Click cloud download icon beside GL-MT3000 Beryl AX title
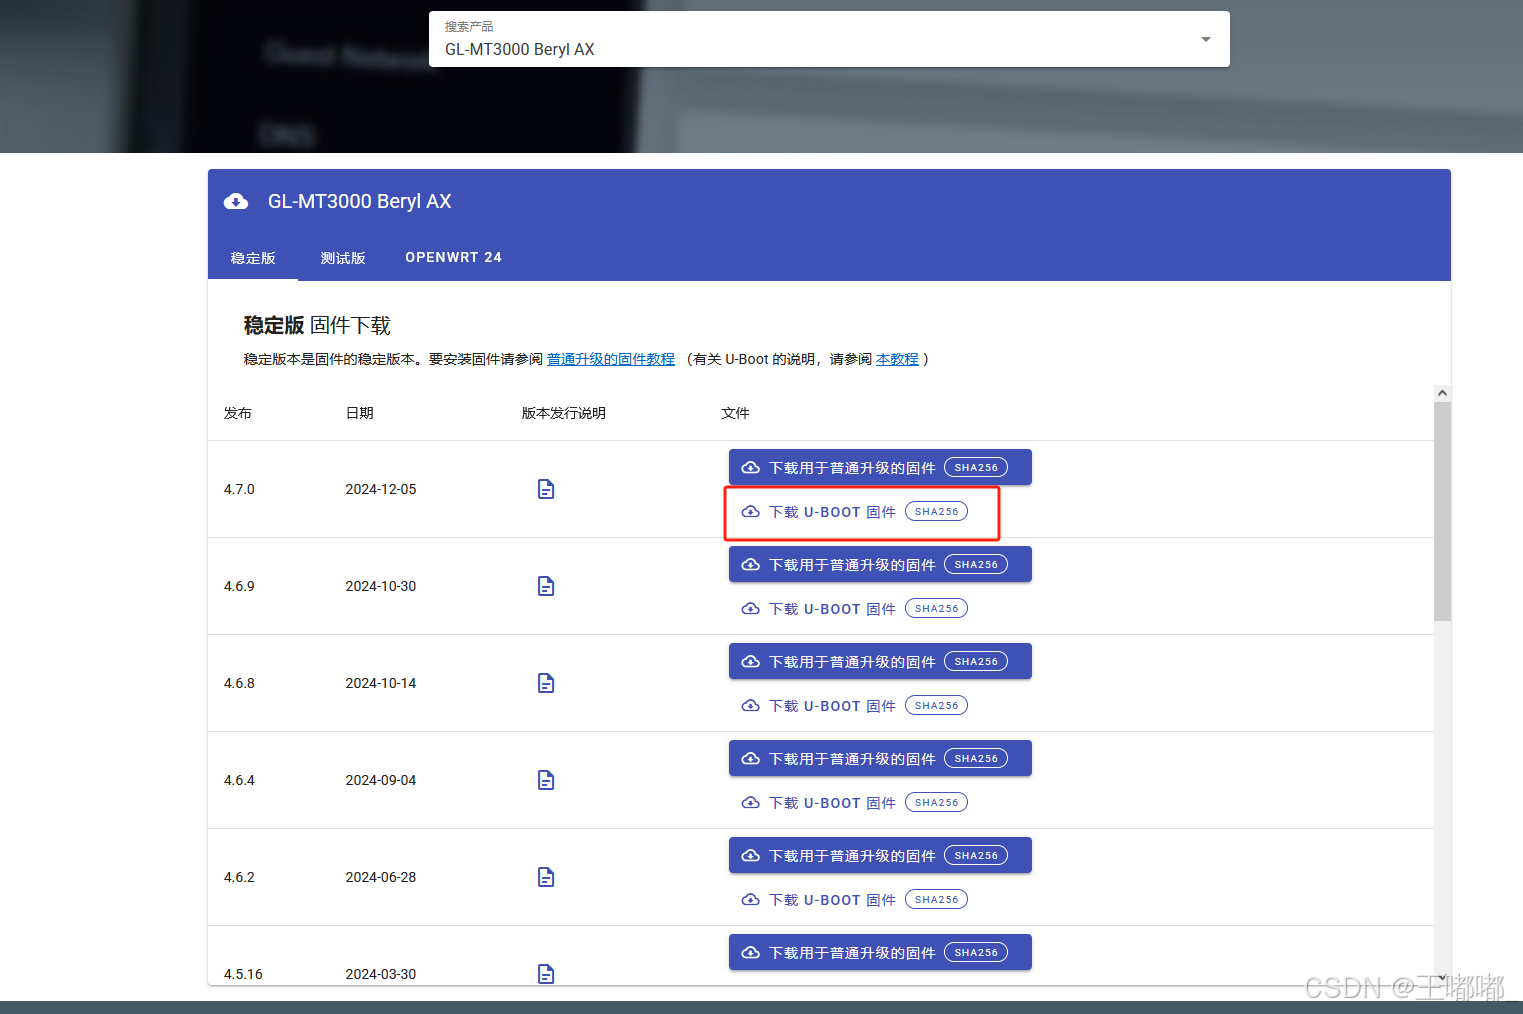 tap(236, 201)
